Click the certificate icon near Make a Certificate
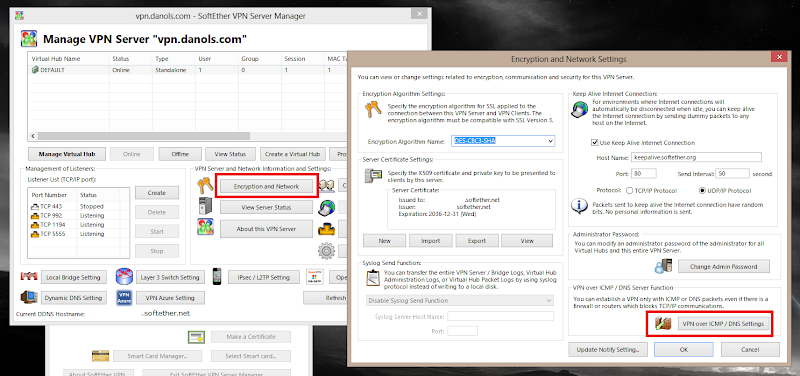Screen dimensions: 800x376 click(195, 337)
